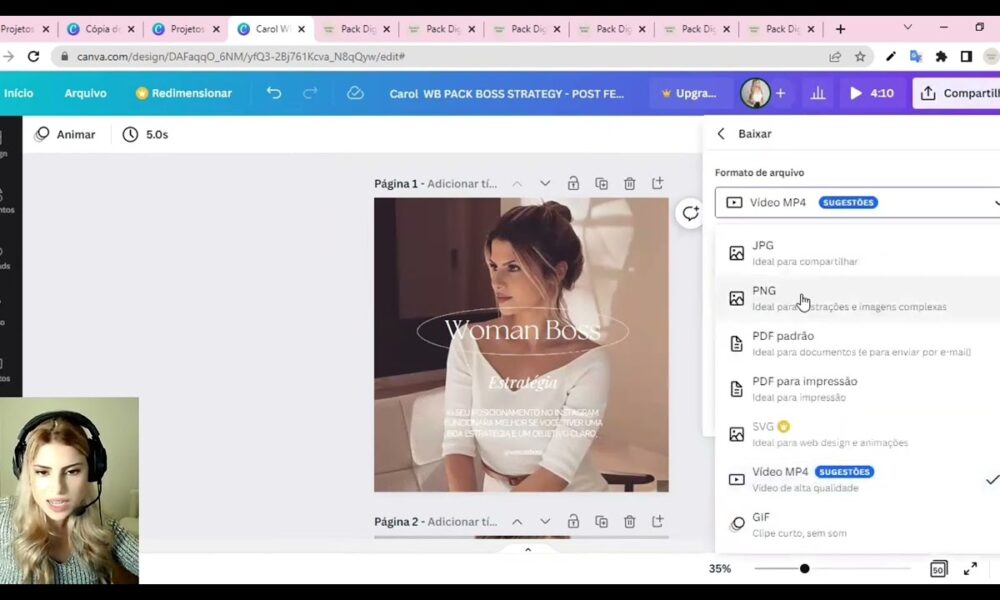
Task: Click the redo arrow icon
Action: click(310, 93)
